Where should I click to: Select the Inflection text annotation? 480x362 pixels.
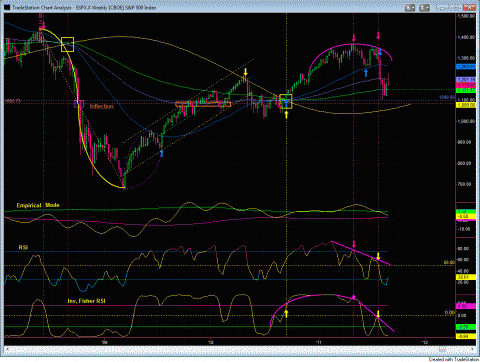pyautogui.click(x=102, y=107)
